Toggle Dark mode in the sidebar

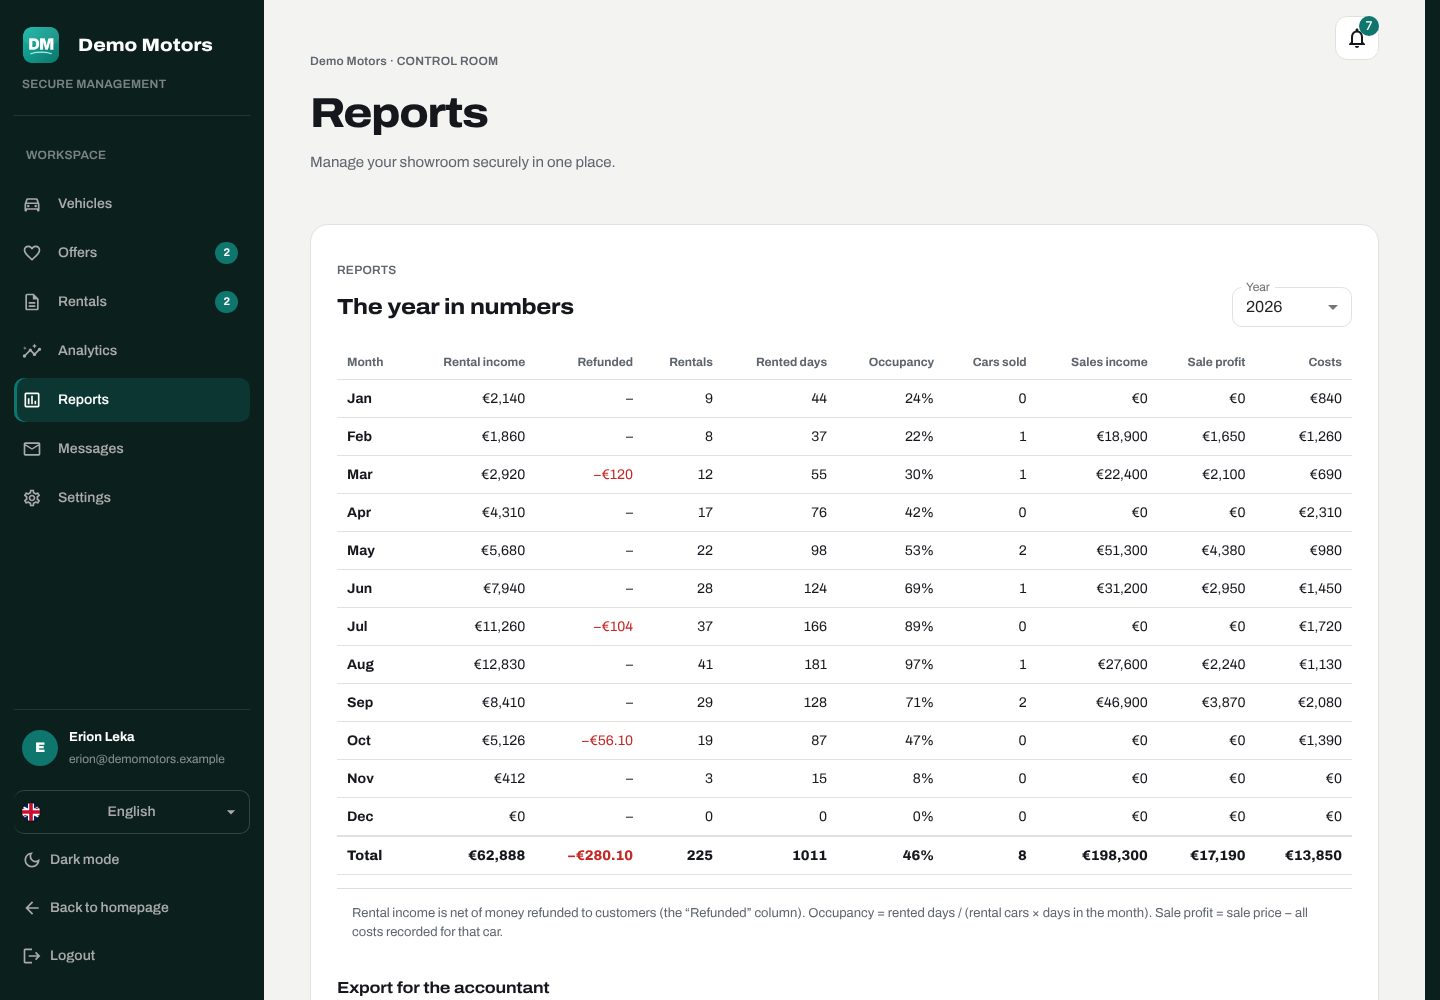coord(132,860)
